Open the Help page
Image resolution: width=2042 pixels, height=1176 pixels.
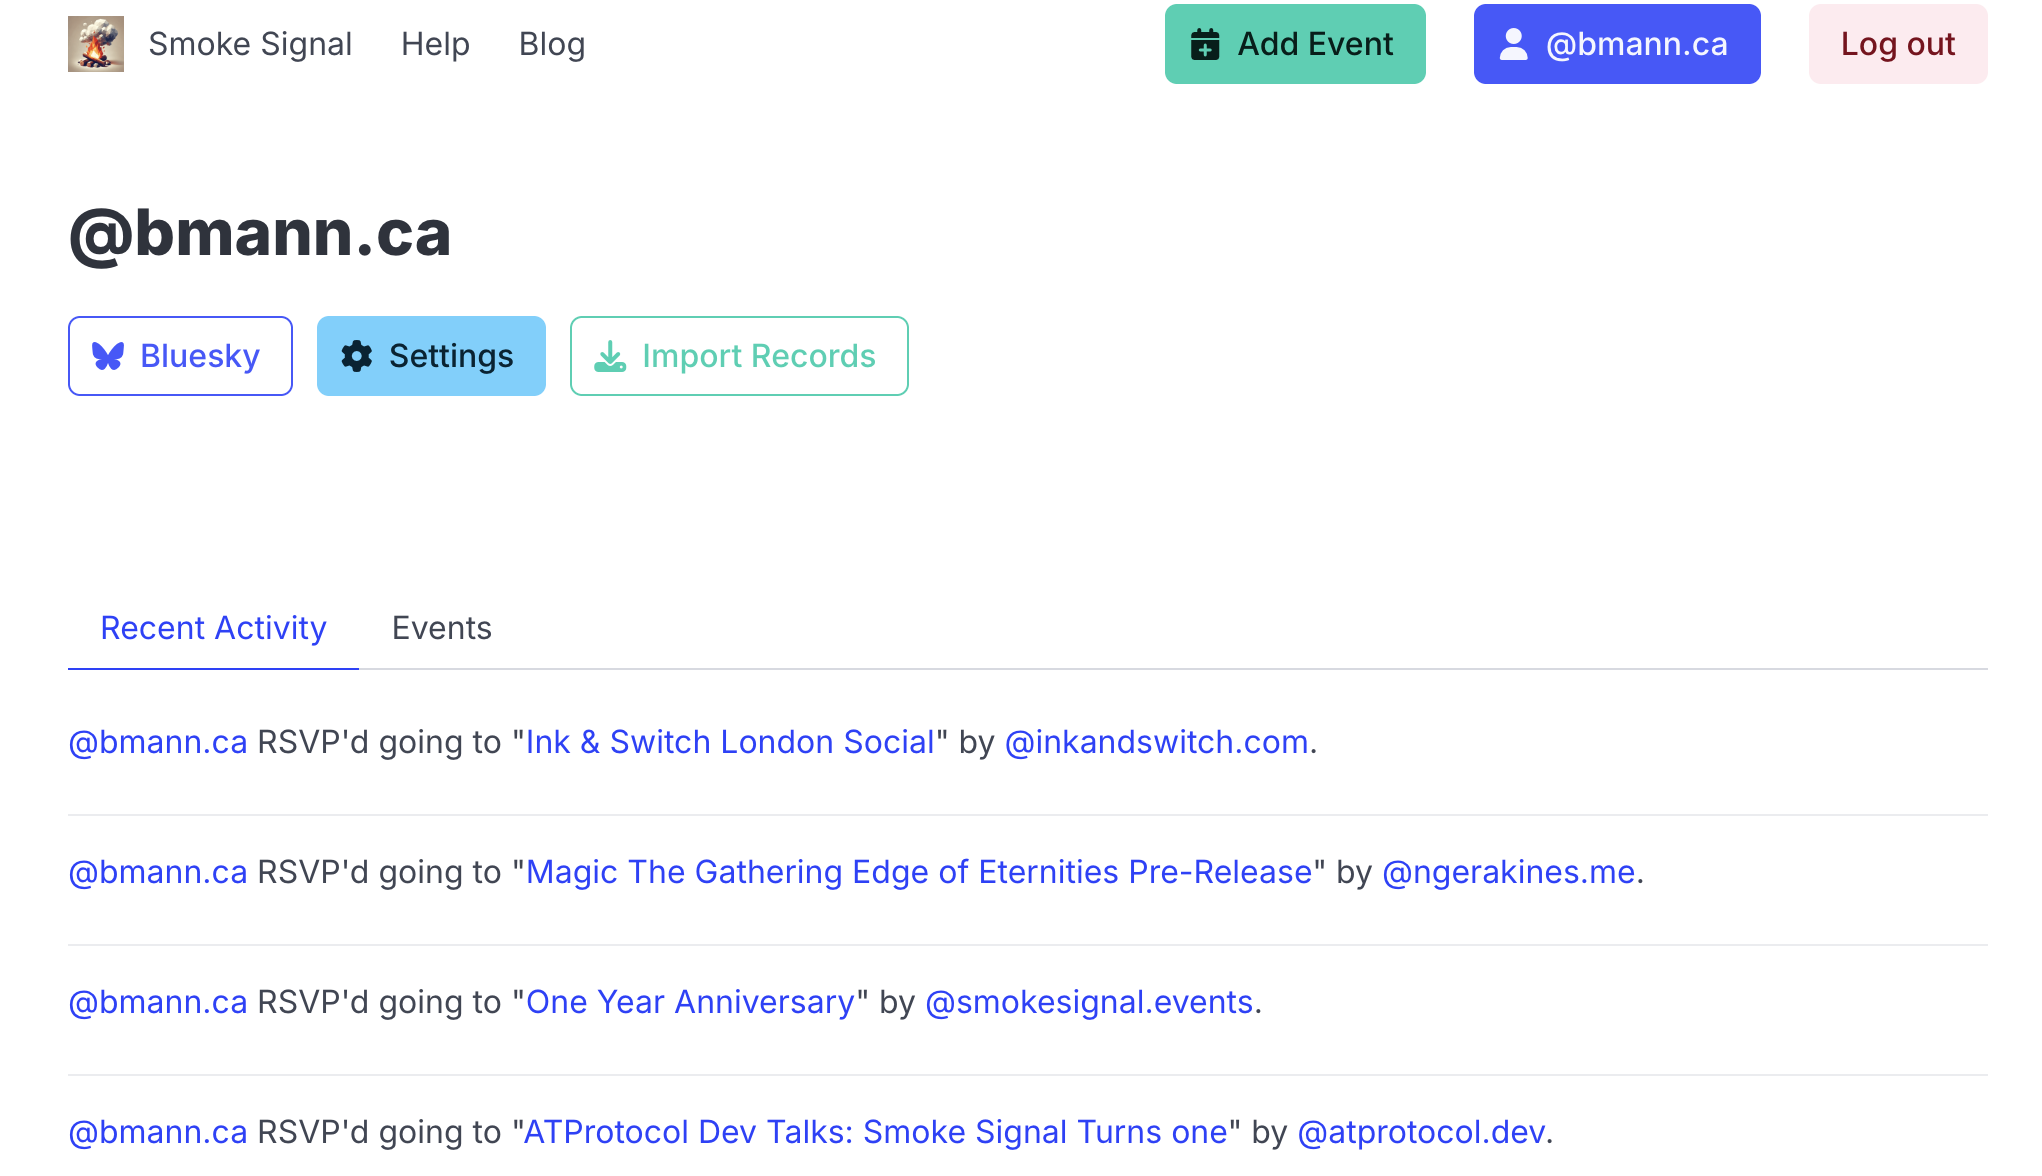click(x=435, y=44)
